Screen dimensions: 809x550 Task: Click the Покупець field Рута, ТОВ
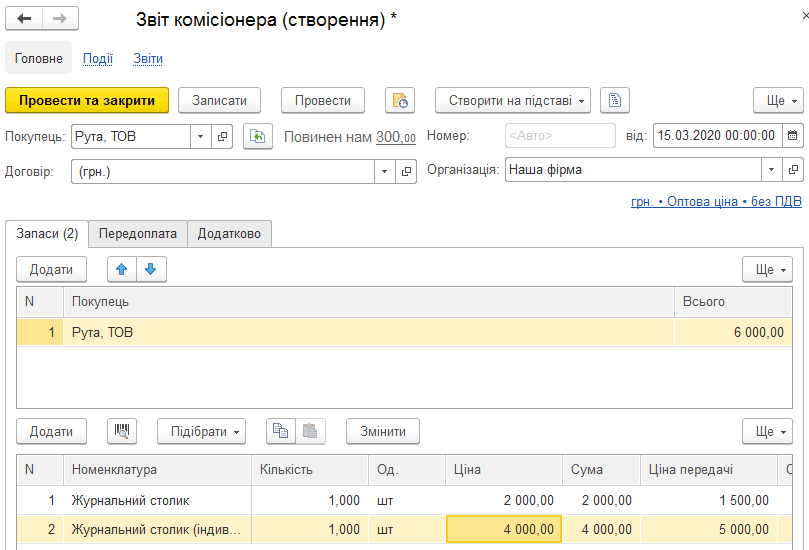click(x=131, y=137)
